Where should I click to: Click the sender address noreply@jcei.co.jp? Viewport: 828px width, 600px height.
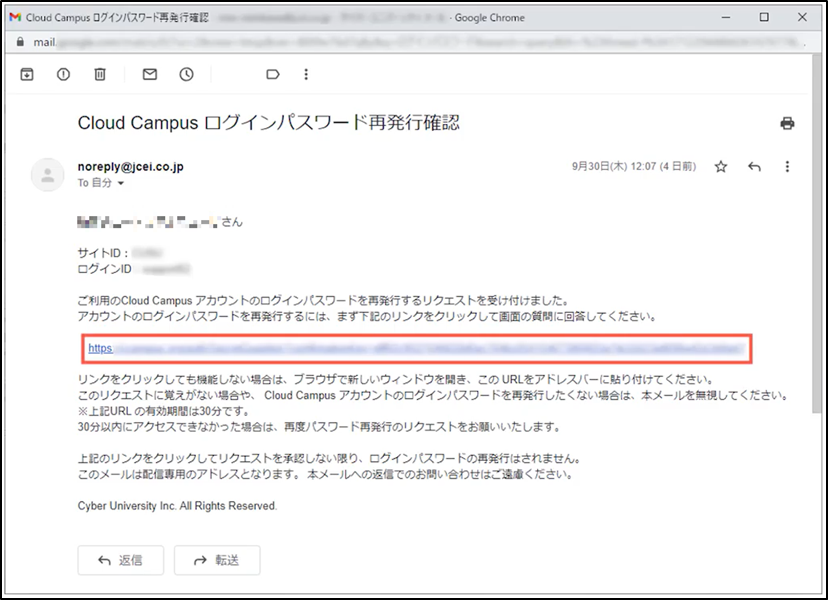130,167
